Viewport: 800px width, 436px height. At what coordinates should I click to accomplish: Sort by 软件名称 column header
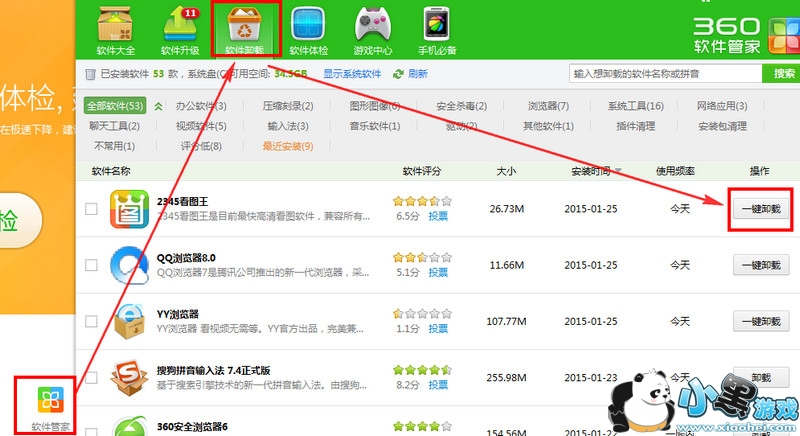[111, 171]
